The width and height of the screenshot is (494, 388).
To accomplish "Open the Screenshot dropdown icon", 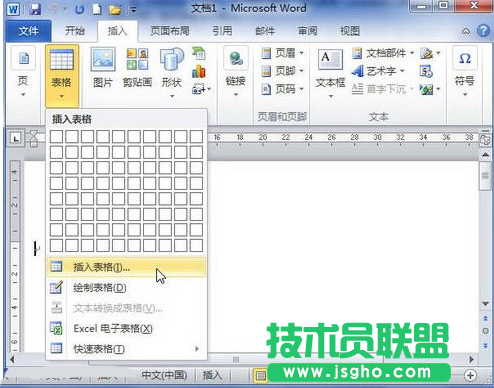I will click(201, 89).
